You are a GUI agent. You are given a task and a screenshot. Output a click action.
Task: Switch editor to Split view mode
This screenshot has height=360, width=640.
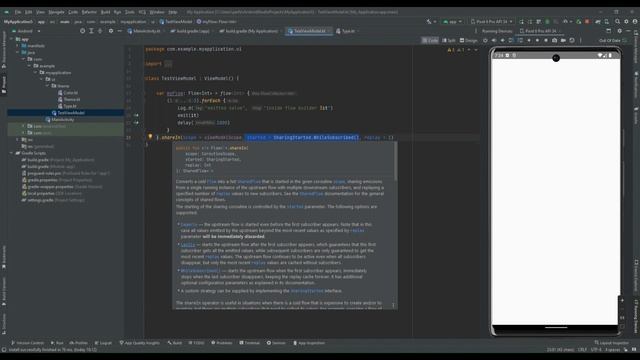tap(449, 40)
